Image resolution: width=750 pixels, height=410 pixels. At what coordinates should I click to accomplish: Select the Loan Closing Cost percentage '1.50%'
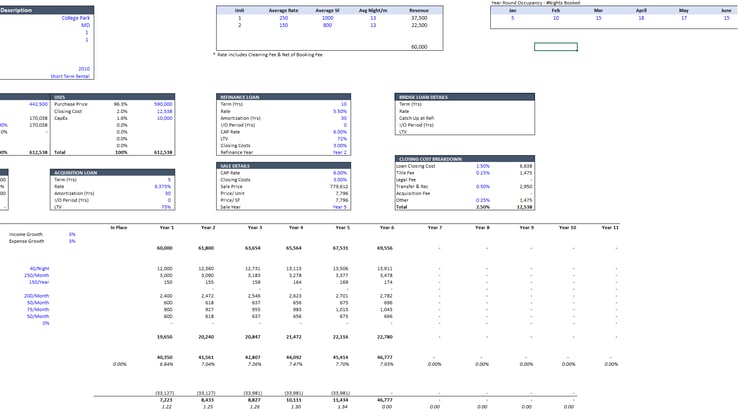point(483,166)
